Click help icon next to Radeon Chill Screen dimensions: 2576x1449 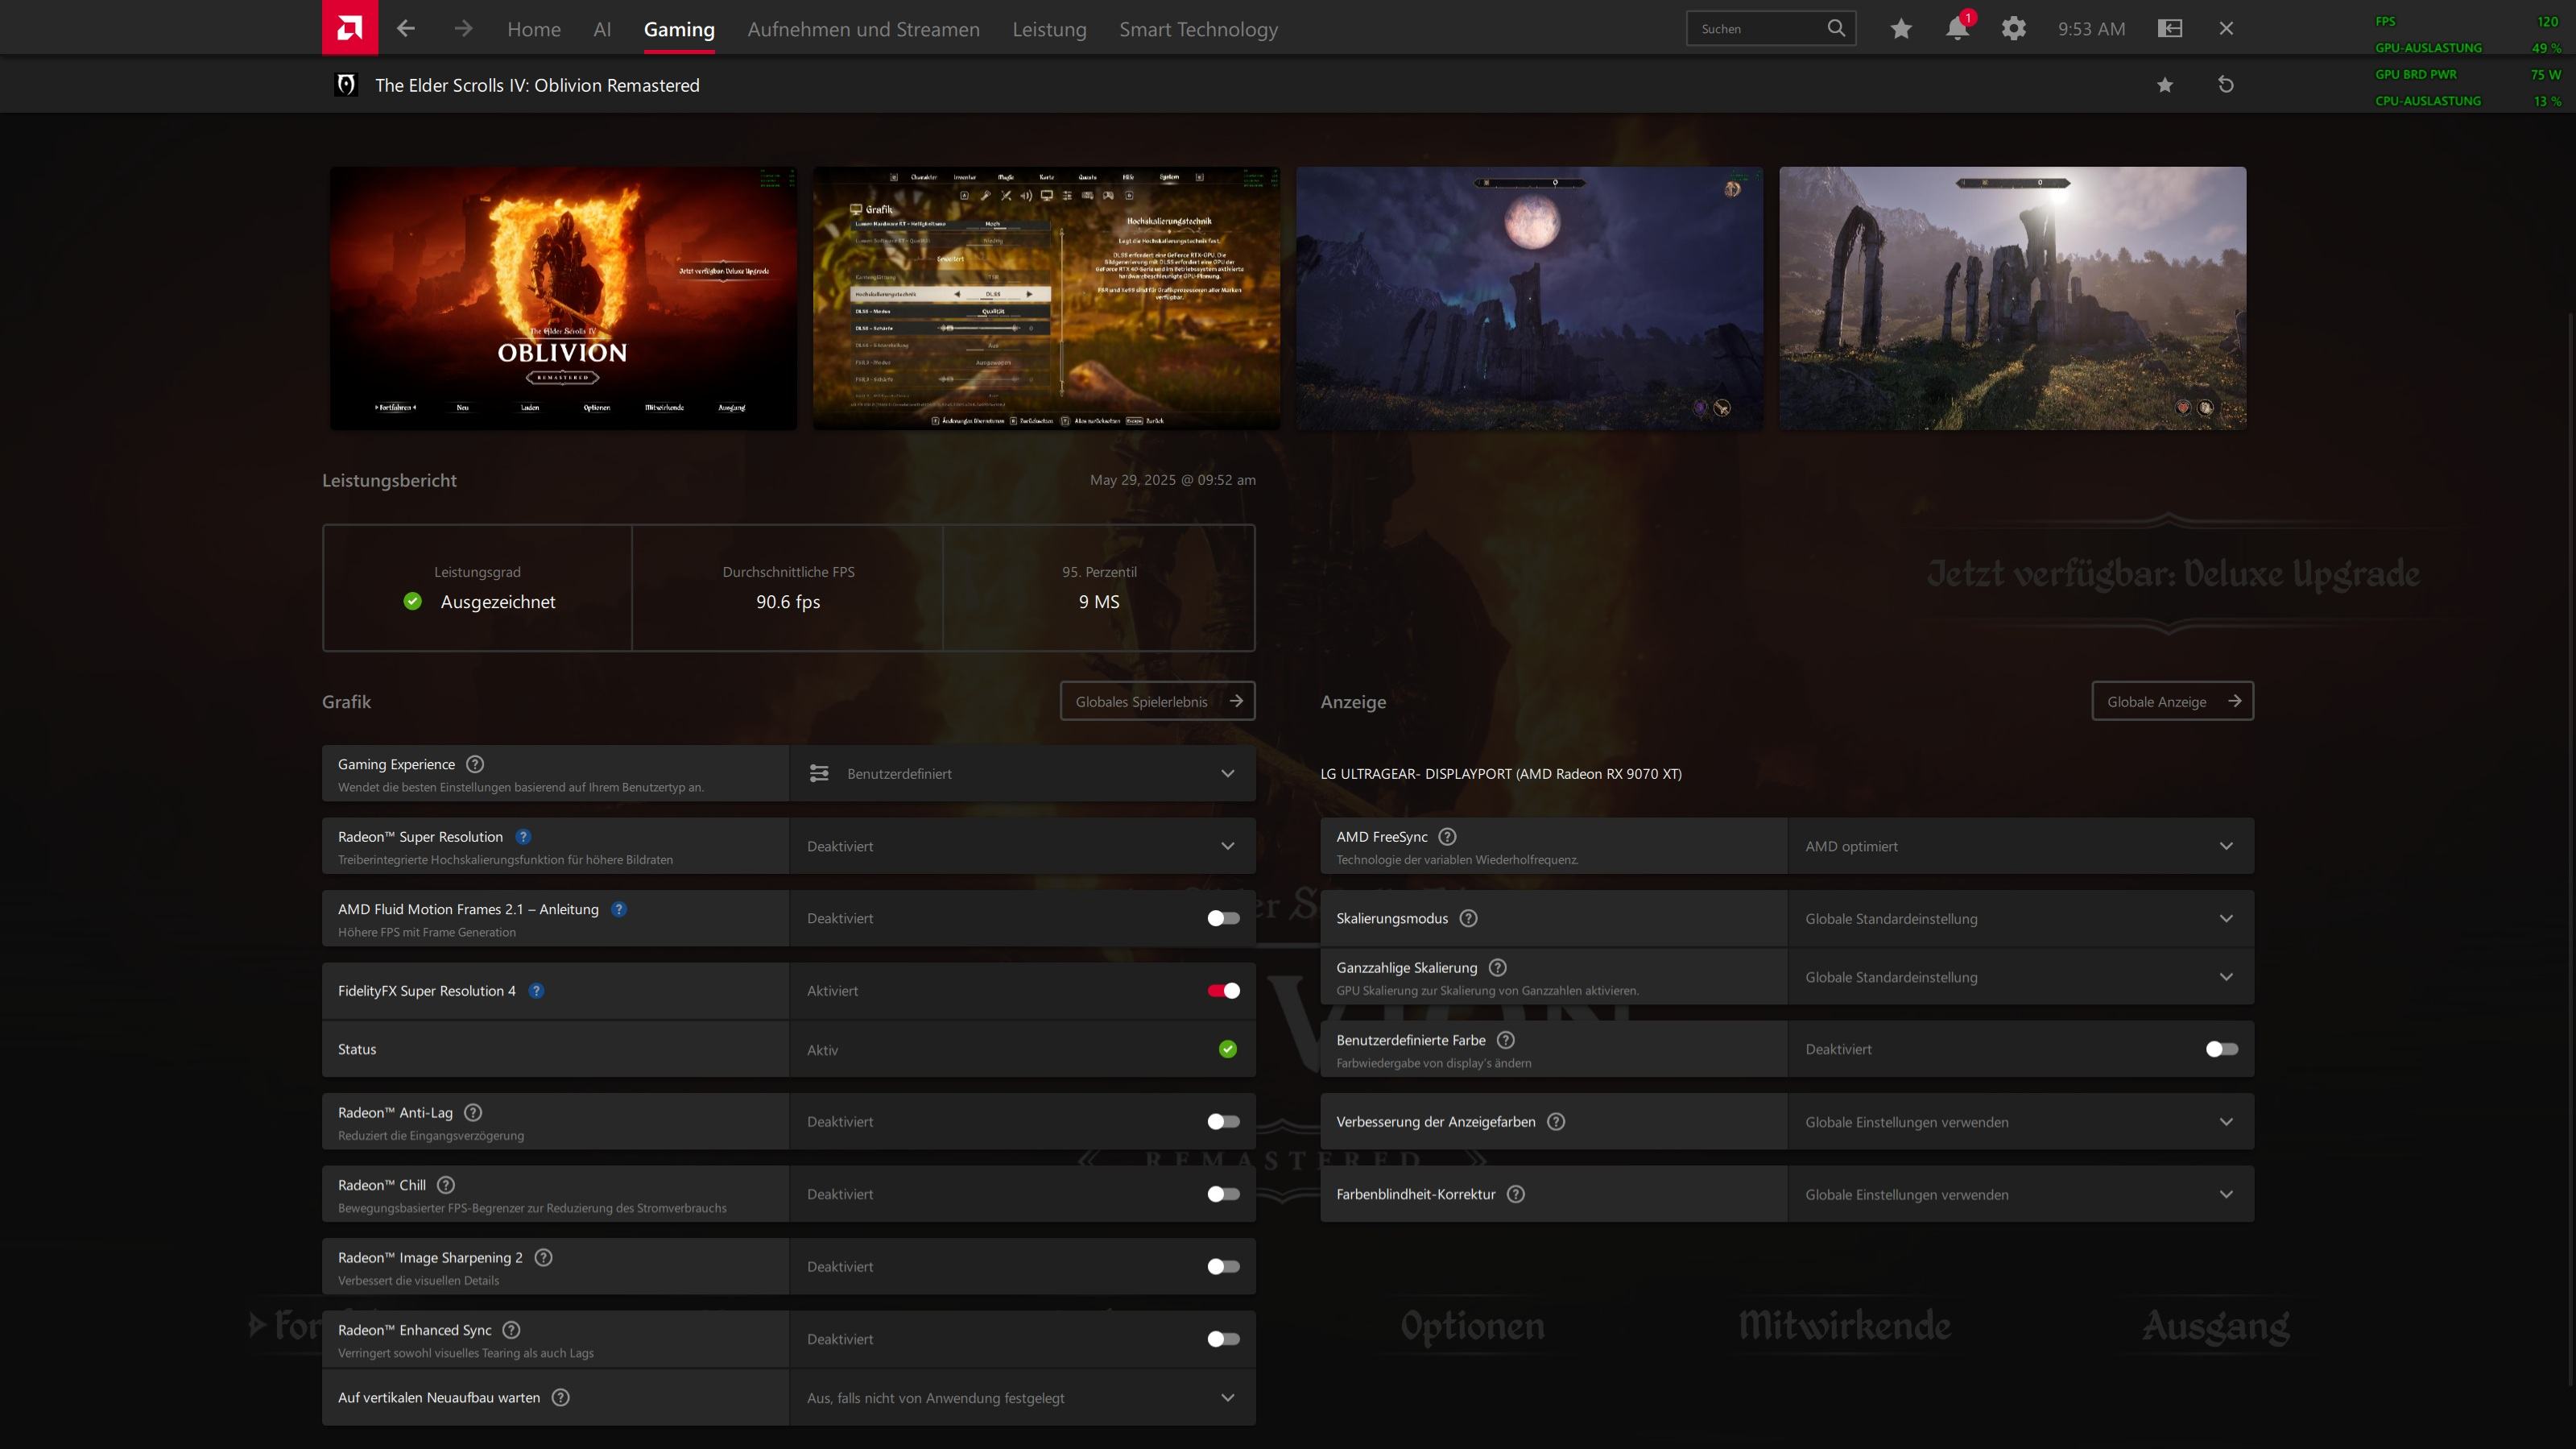[x=446, y=1185]
